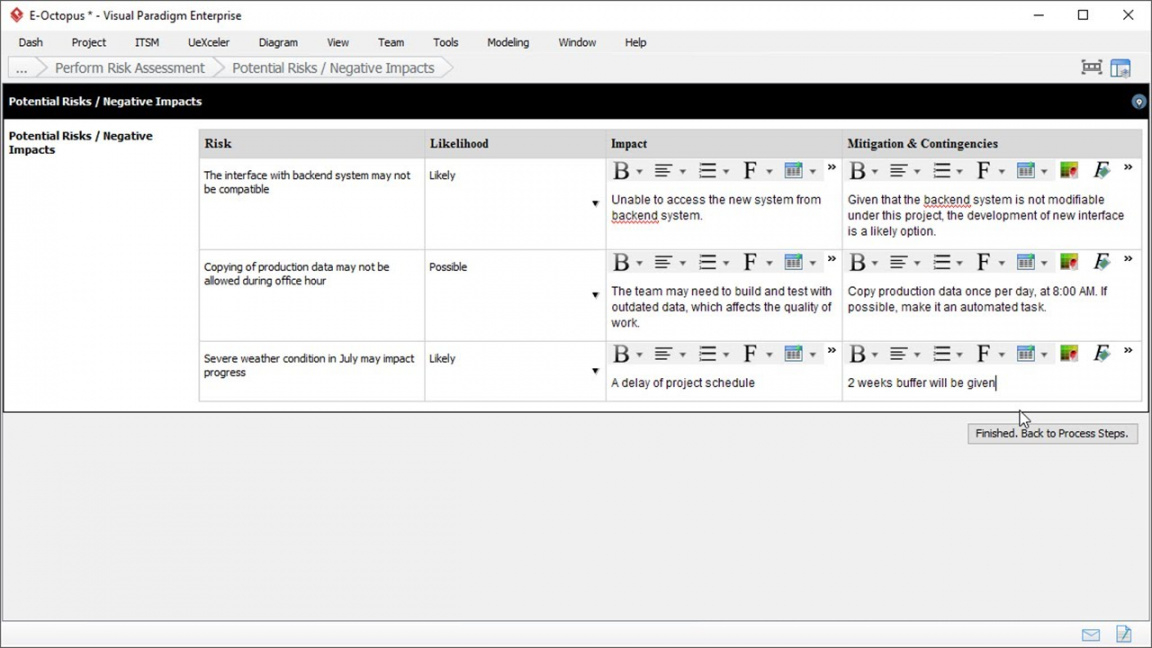Click the envelope icon in the status bar
Screen dimensions: 1152x648
pos(1091,635)
